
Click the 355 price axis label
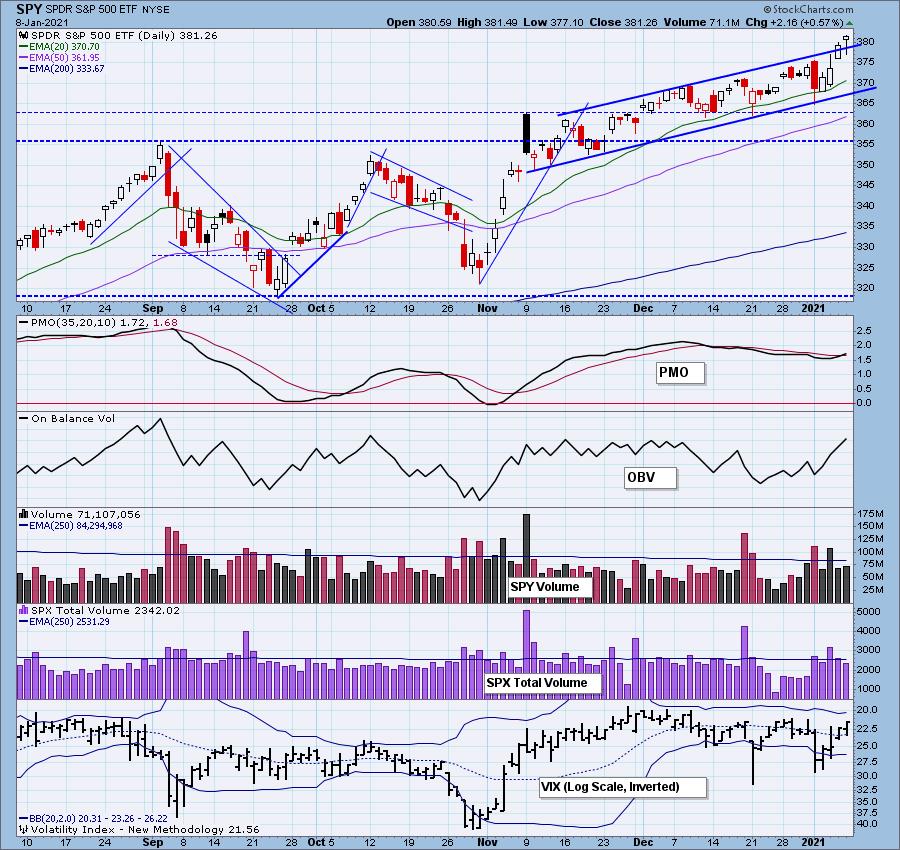coord(867,143)
